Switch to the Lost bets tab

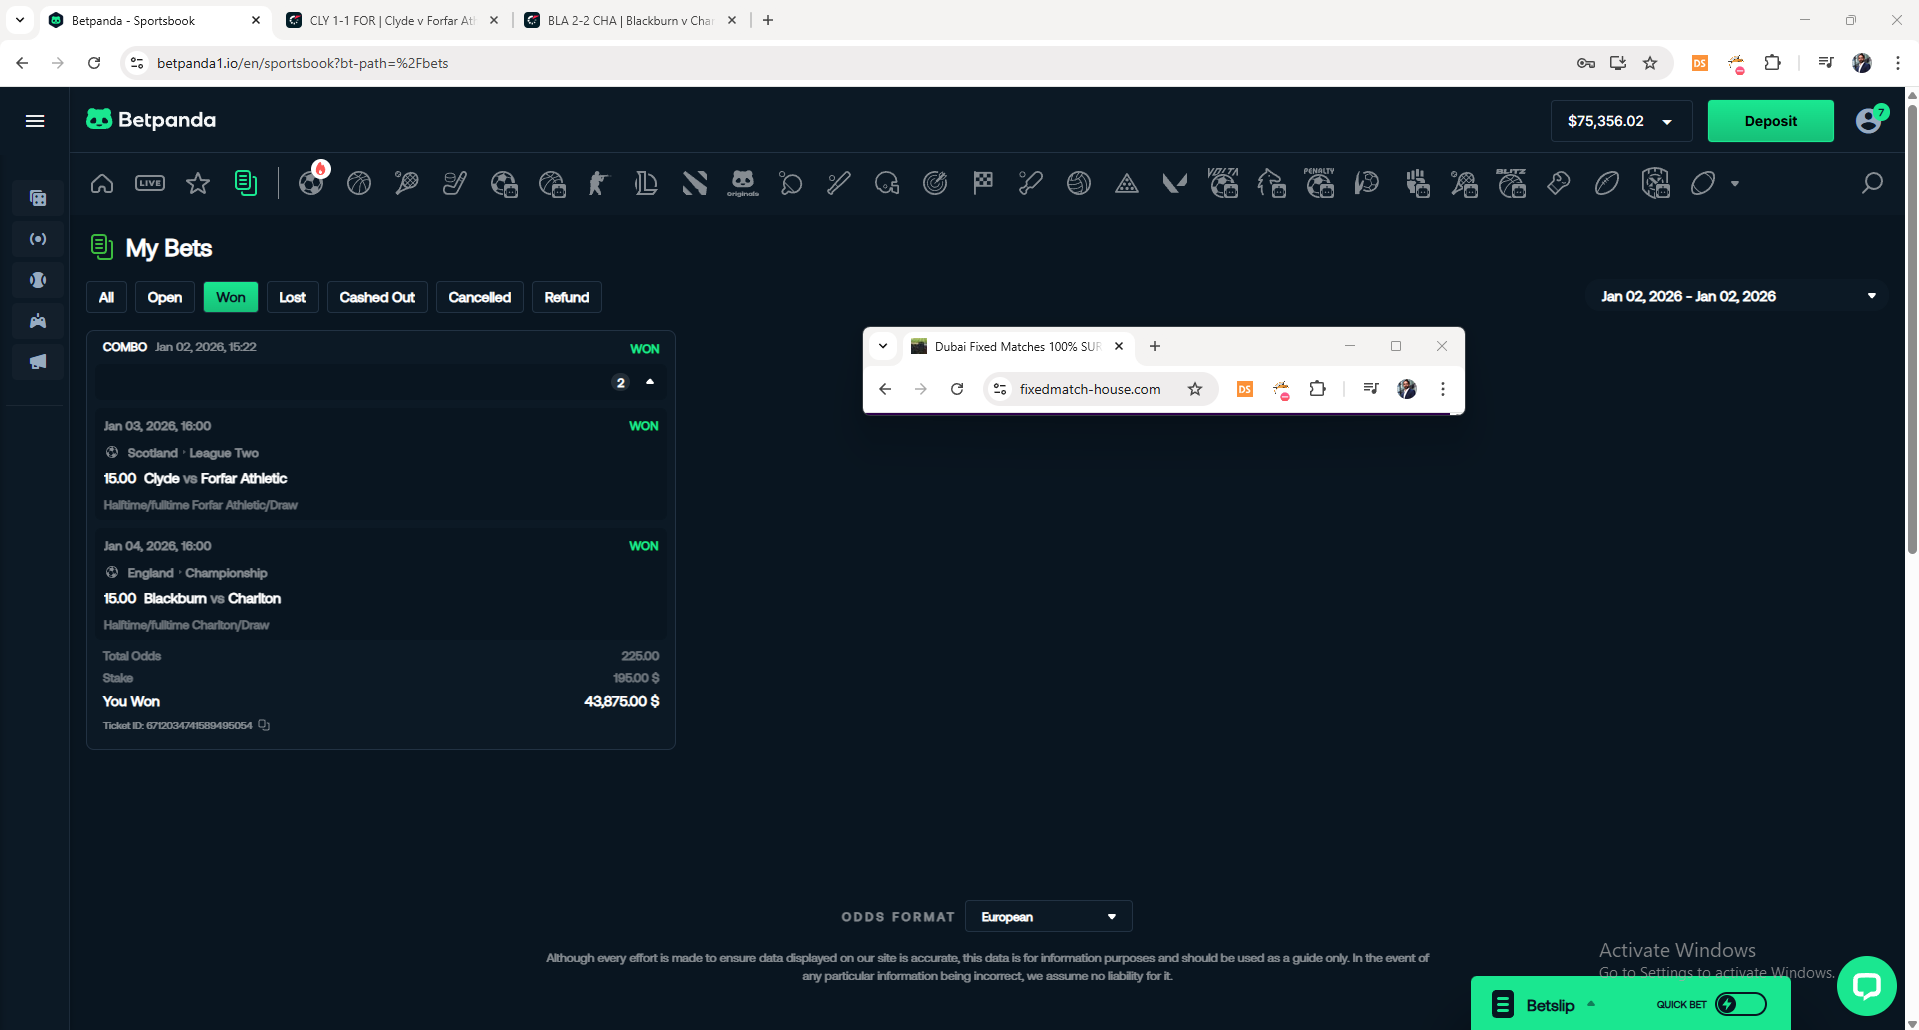(x=292, y=297)
